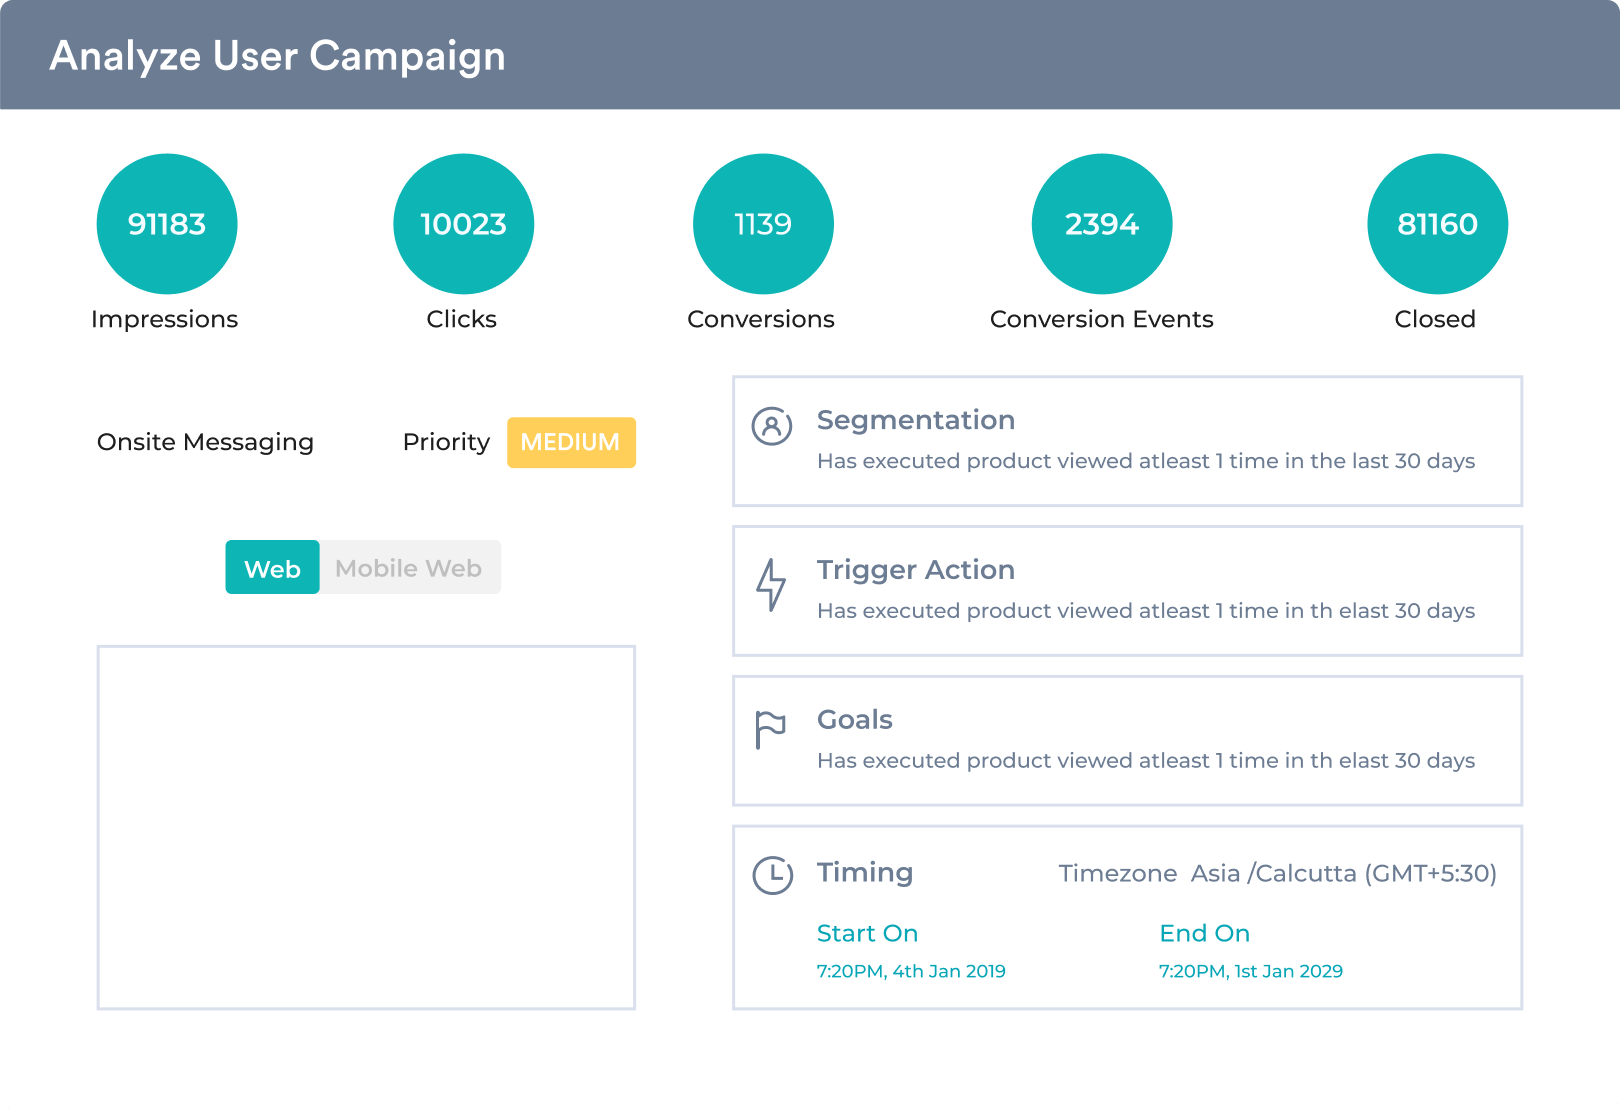The height and width of the screenshot is (1110, 1620).
Task: Click the Segmentation description 'in the last 30 days'
Action: tap(1379, 461)
